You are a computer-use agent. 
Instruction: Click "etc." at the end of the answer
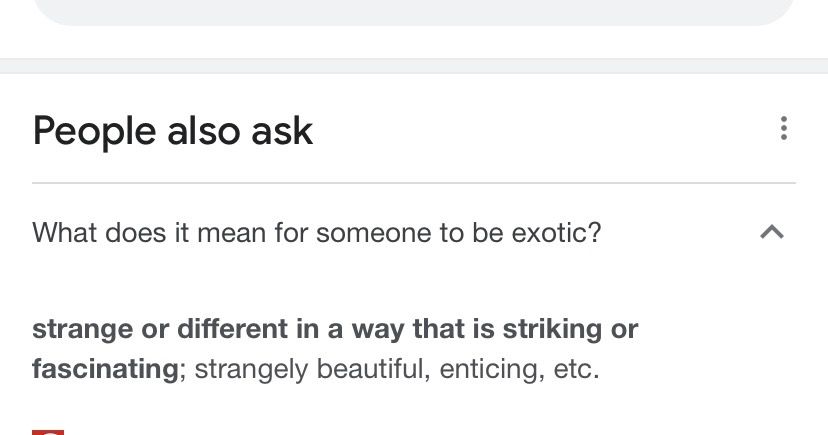click(x=576, y=369)
